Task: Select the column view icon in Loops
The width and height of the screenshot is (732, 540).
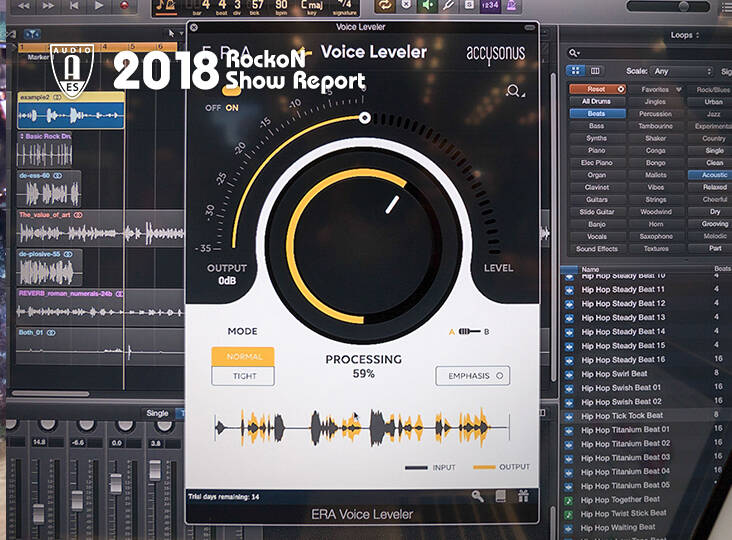Action: click(595, 71)
